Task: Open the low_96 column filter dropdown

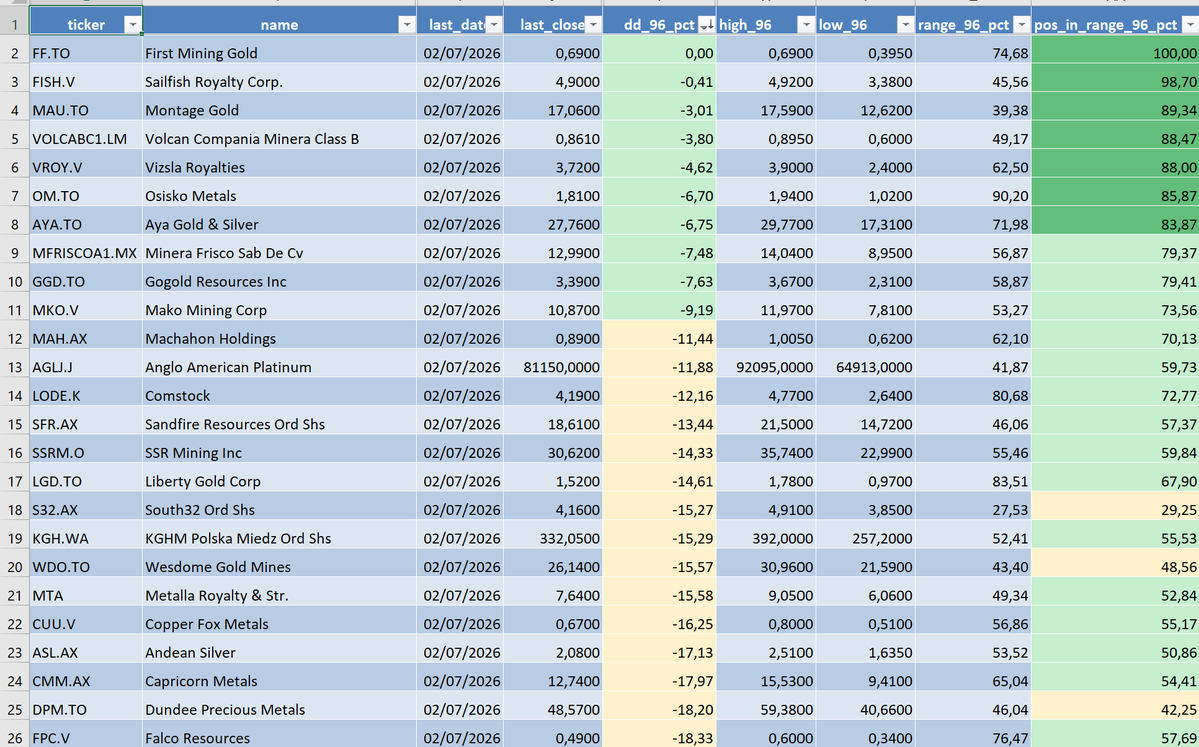Action: coord(905,24)
